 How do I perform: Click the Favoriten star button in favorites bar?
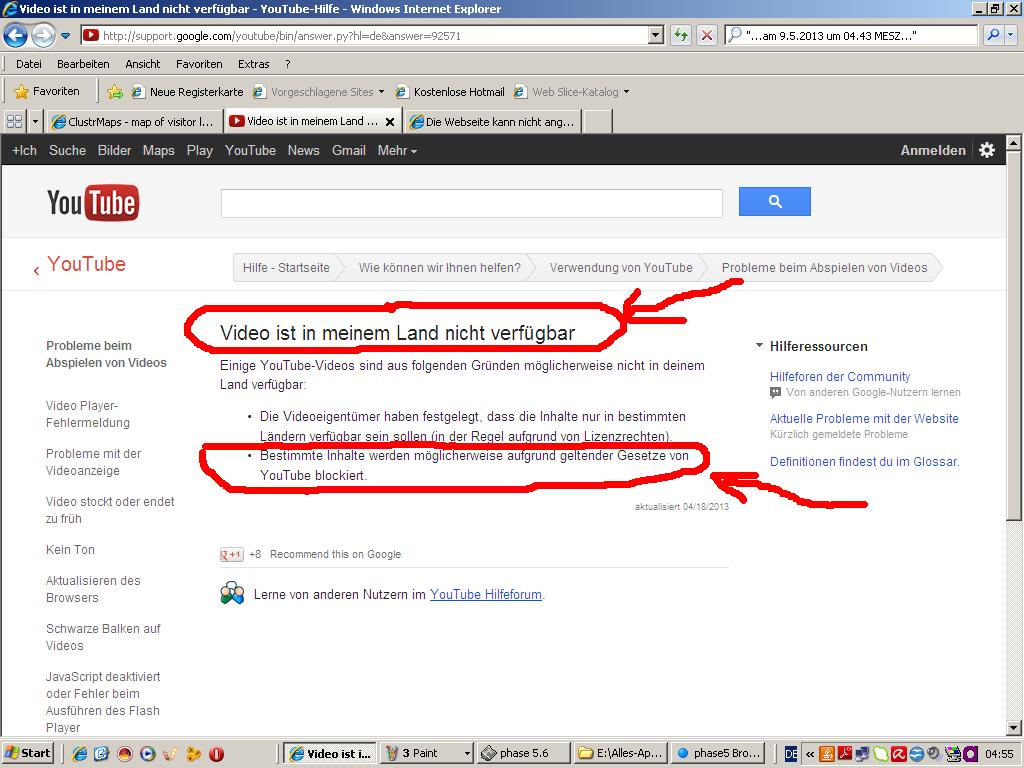pos(47,91)
